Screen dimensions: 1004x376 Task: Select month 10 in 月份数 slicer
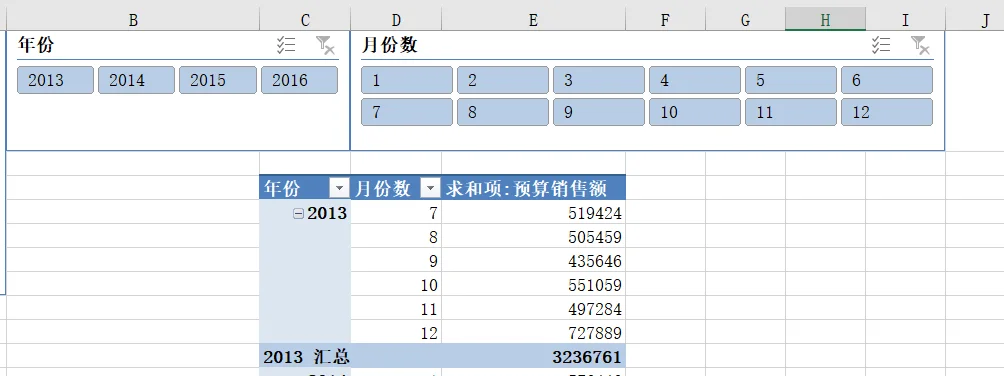point(695,112)
